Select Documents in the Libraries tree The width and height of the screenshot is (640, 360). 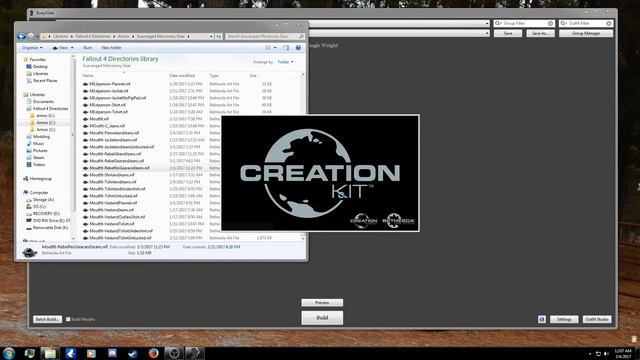[43, 102]
